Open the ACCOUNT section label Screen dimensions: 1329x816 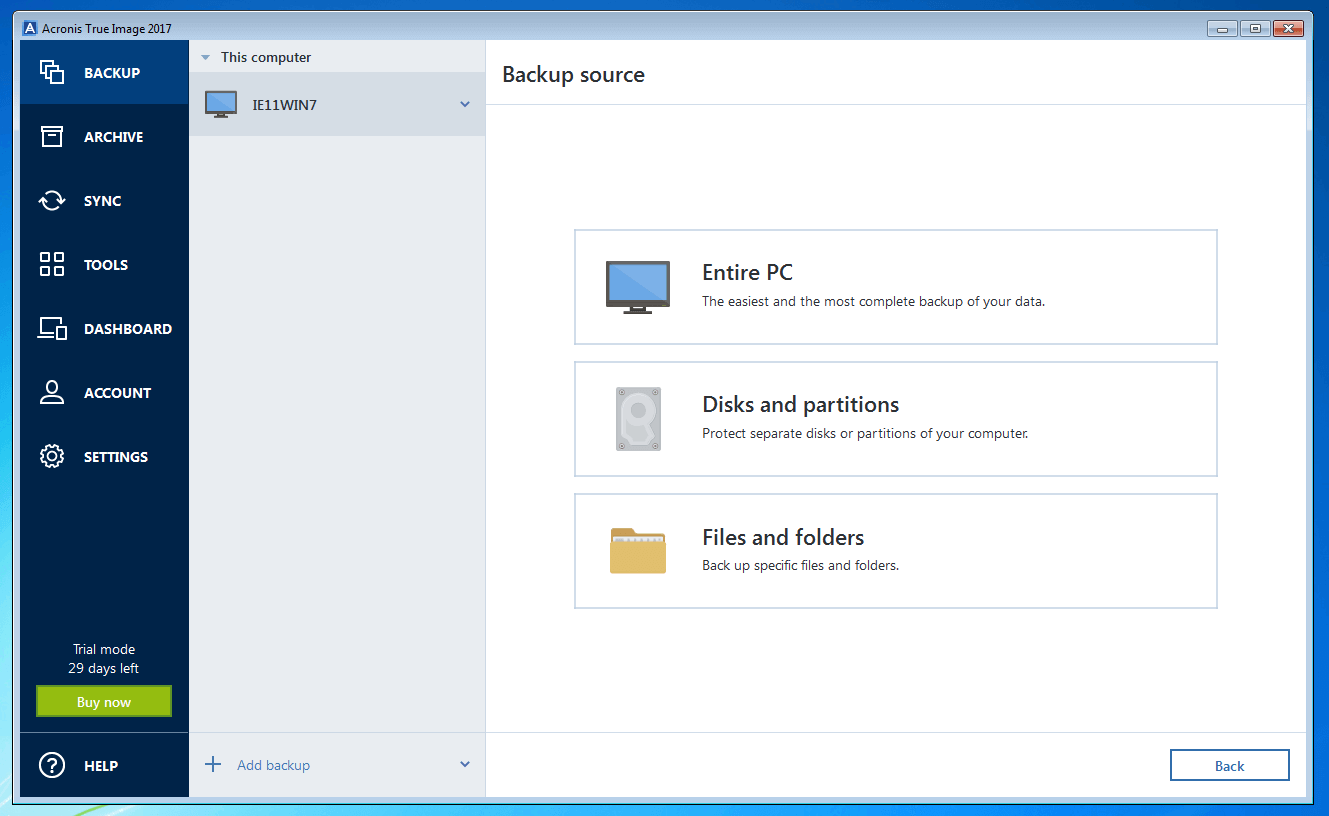(x=118, y=393)
